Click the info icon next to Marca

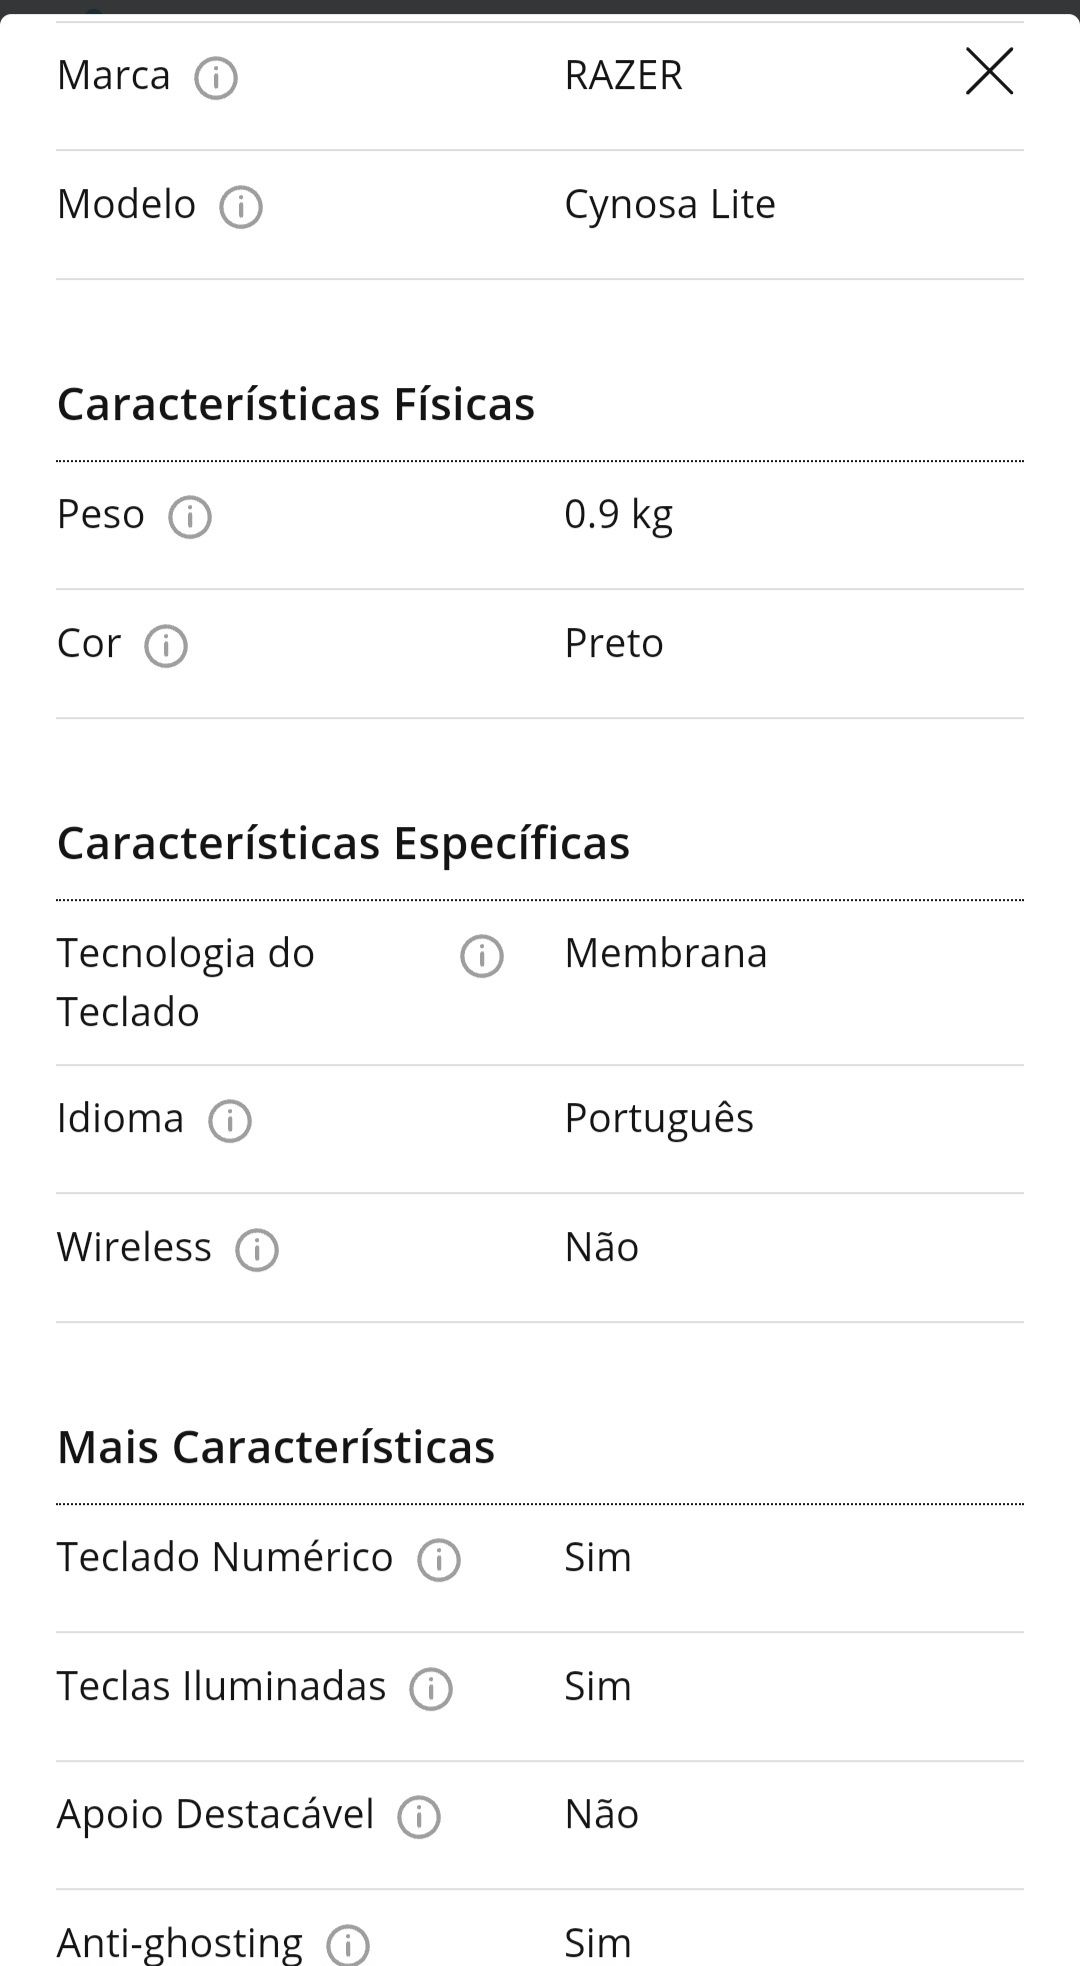coord(216,78)
